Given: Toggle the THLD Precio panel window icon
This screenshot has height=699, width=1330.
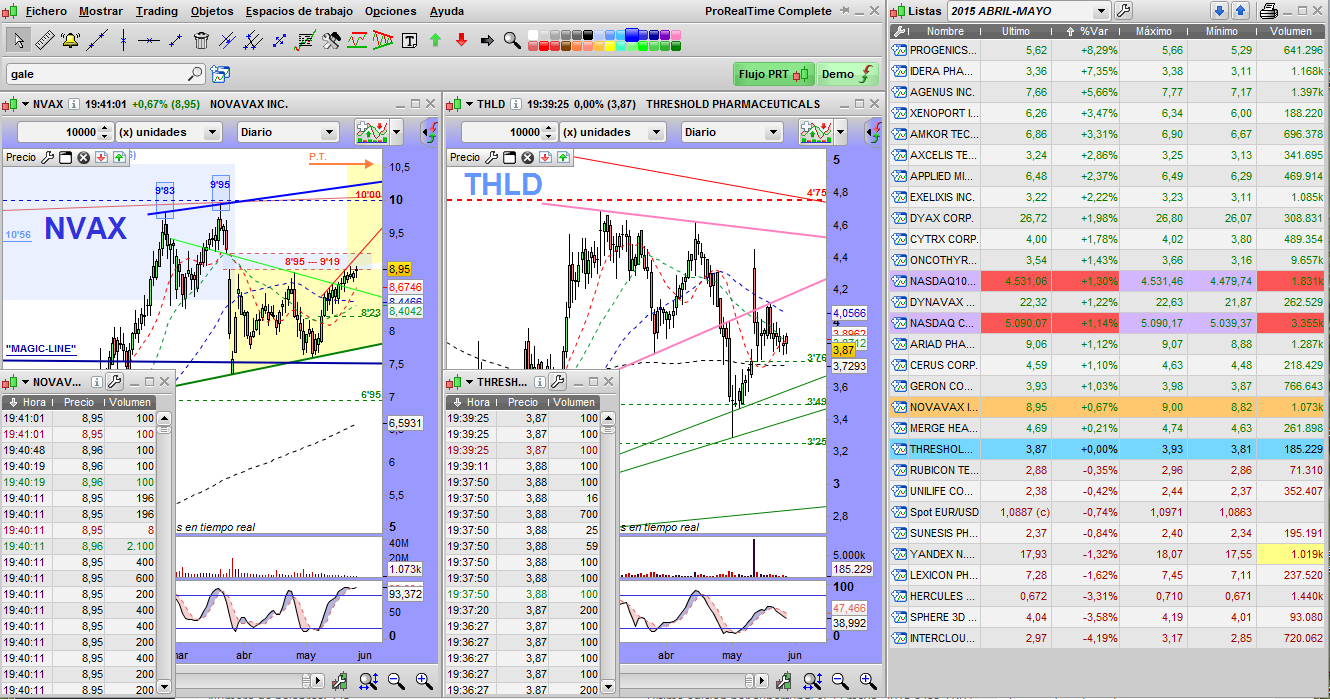Looking at the screenshot, I should pyautogui.click(x=510, y=157).
